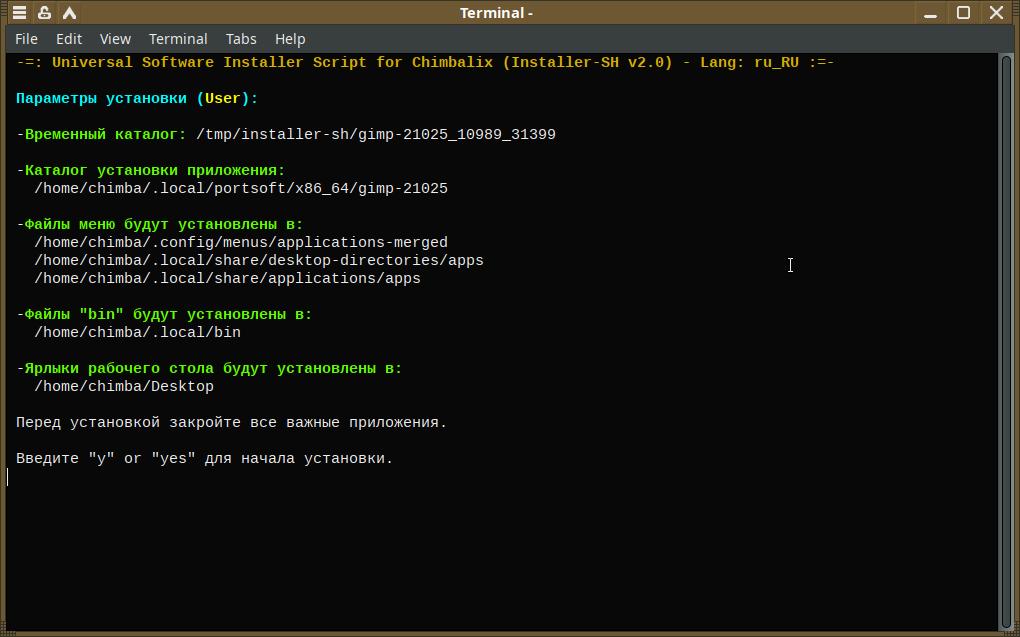Viewport: 1020px width, 637px height.
Task: Click the '-Временный каталог:' label
Action: point(101,135)
